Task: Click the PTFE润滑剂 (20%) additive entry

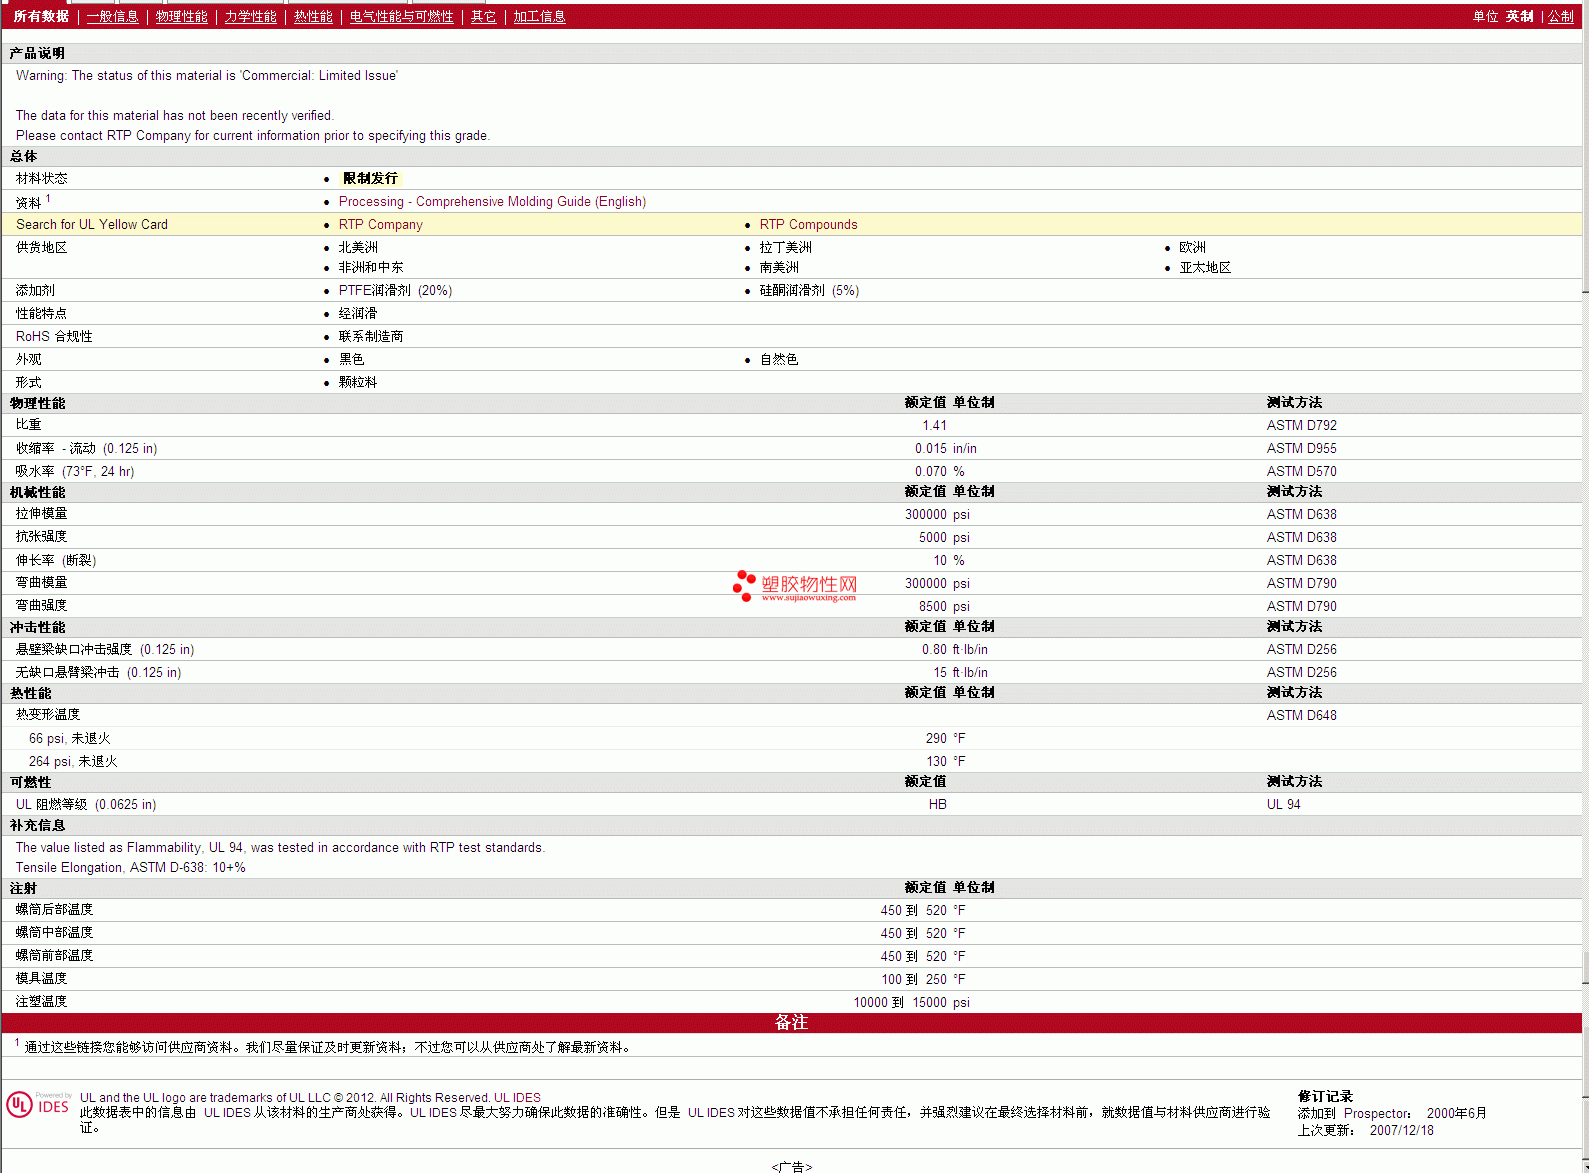Action: tap(395, 290)
